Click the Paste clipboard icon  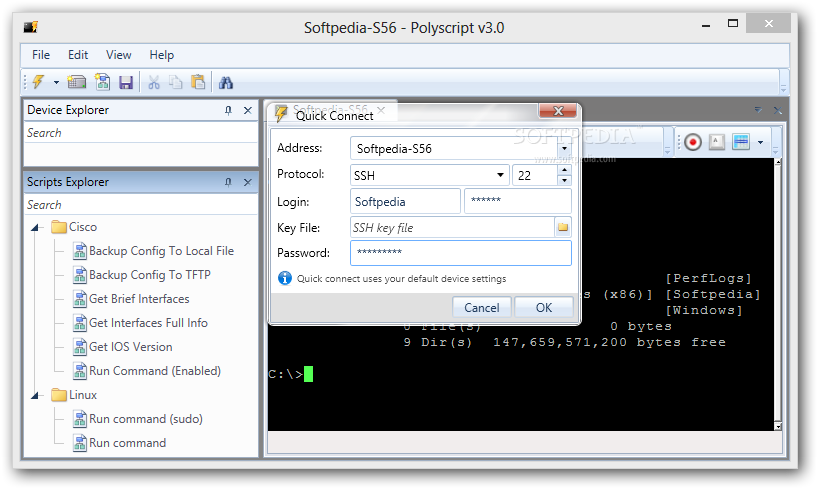[198, 82]
